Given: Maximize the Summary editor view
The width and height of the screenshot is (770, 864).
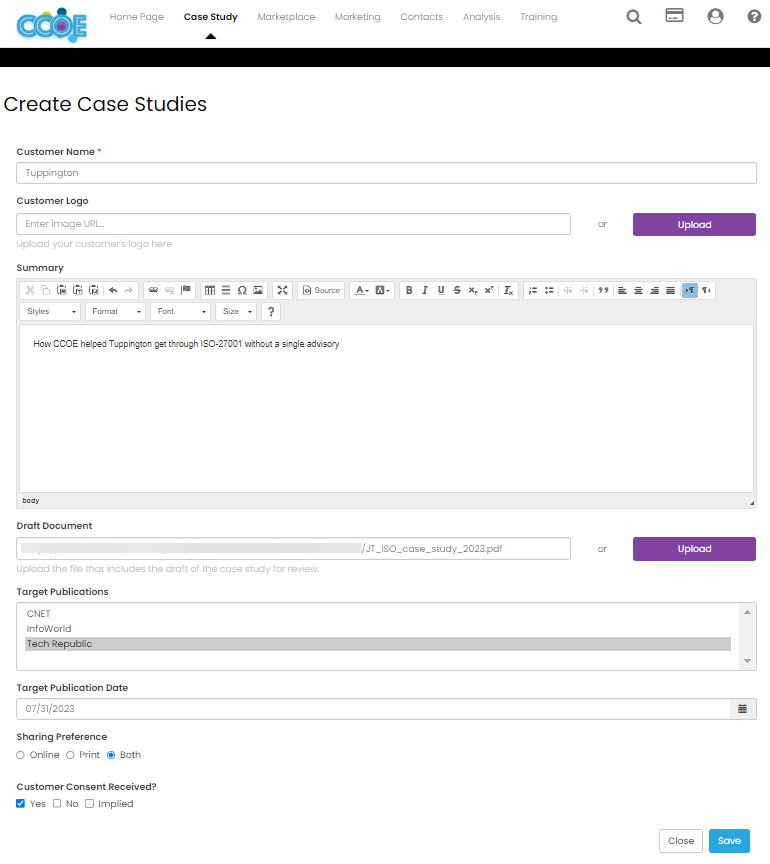Looking at the screenshot, I should click(x=282, y=290).
